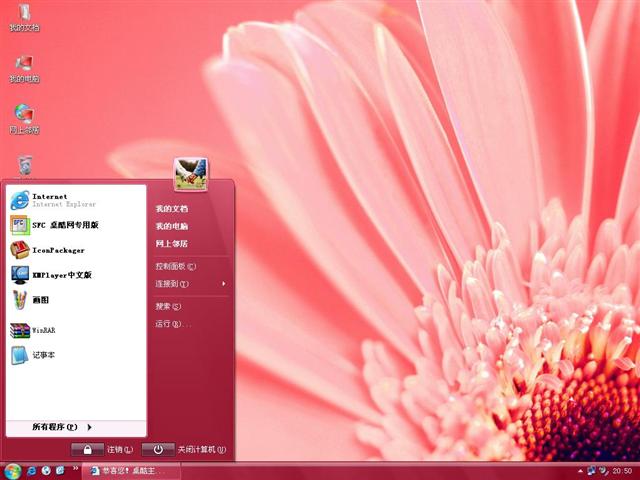Expand 连接到(T) submenu
Viewport: 640px width, 480px height.
(190, 284)
